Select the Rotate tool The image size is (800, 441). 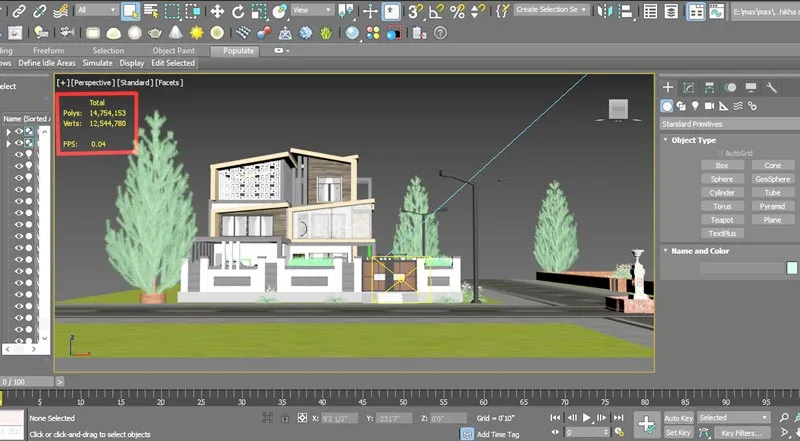point(238,11)
